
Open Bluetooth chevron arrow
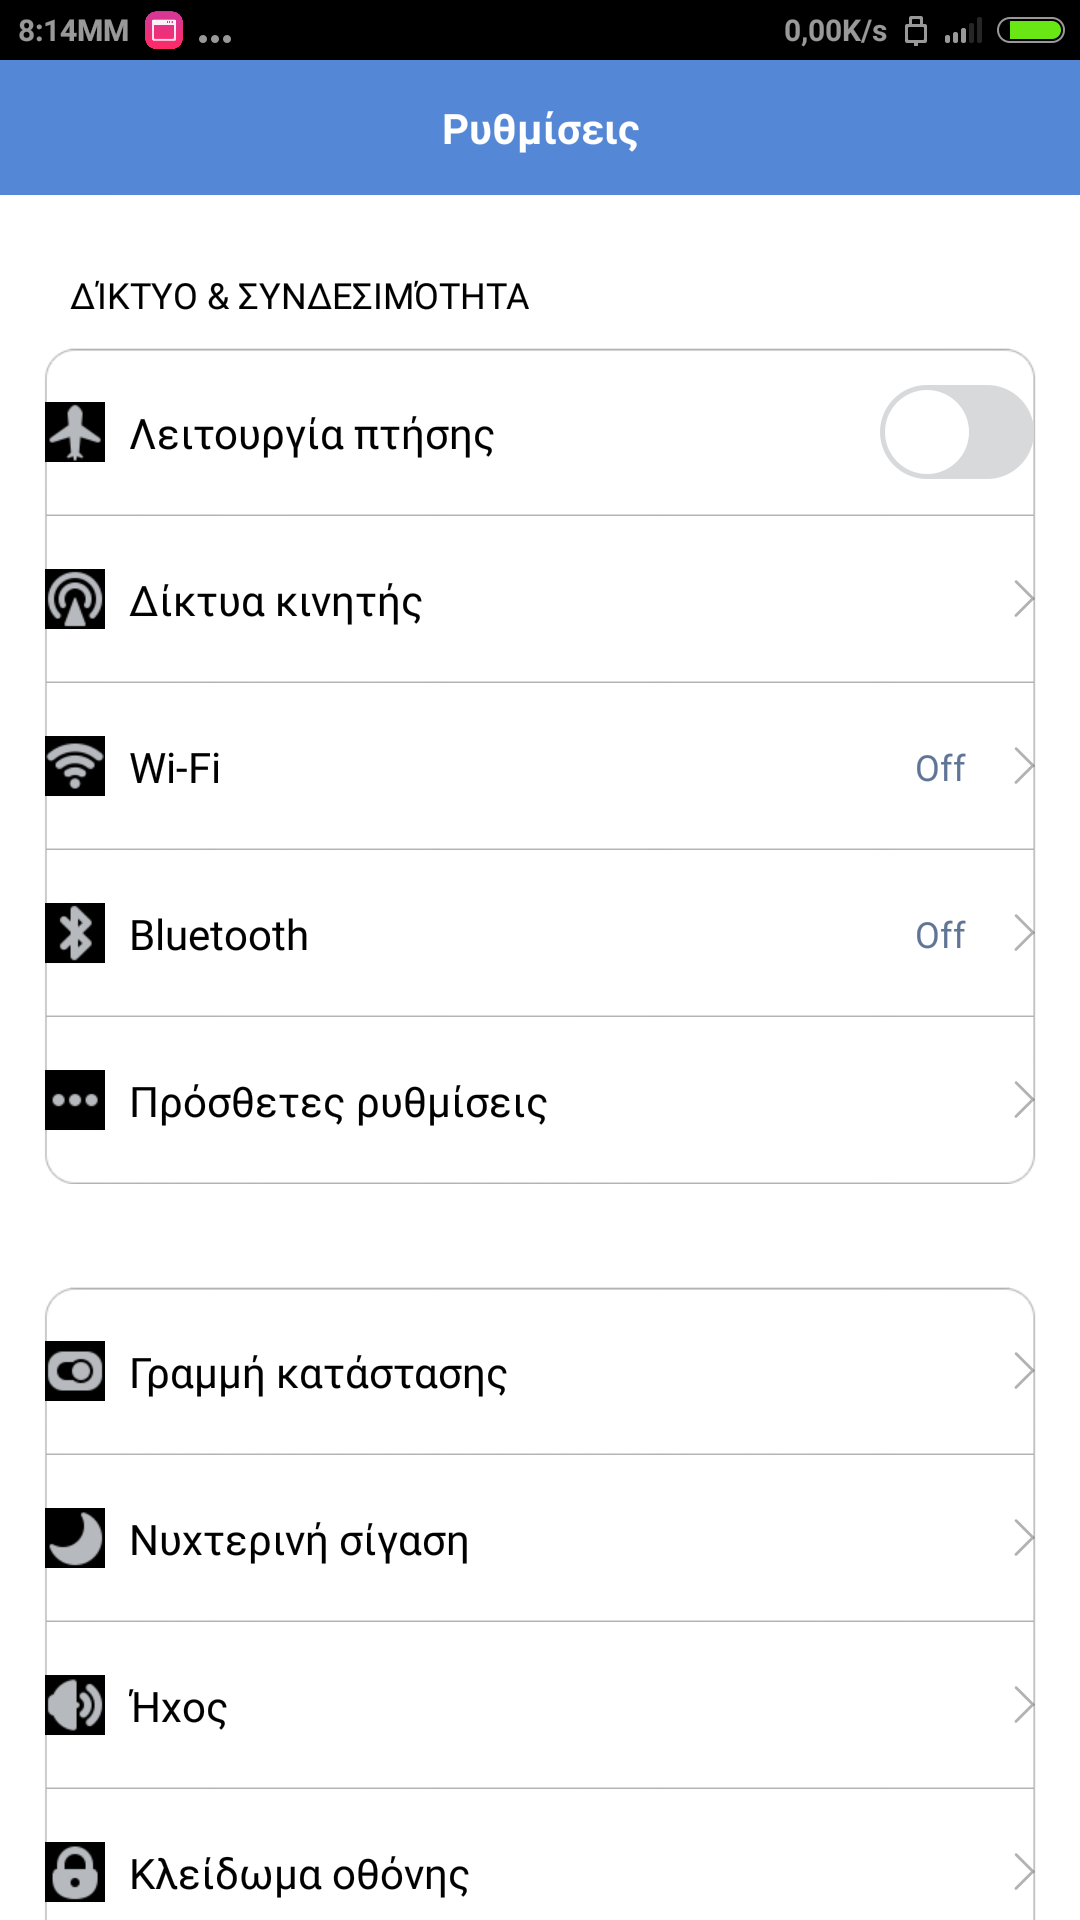click(x=1022, y=933)
